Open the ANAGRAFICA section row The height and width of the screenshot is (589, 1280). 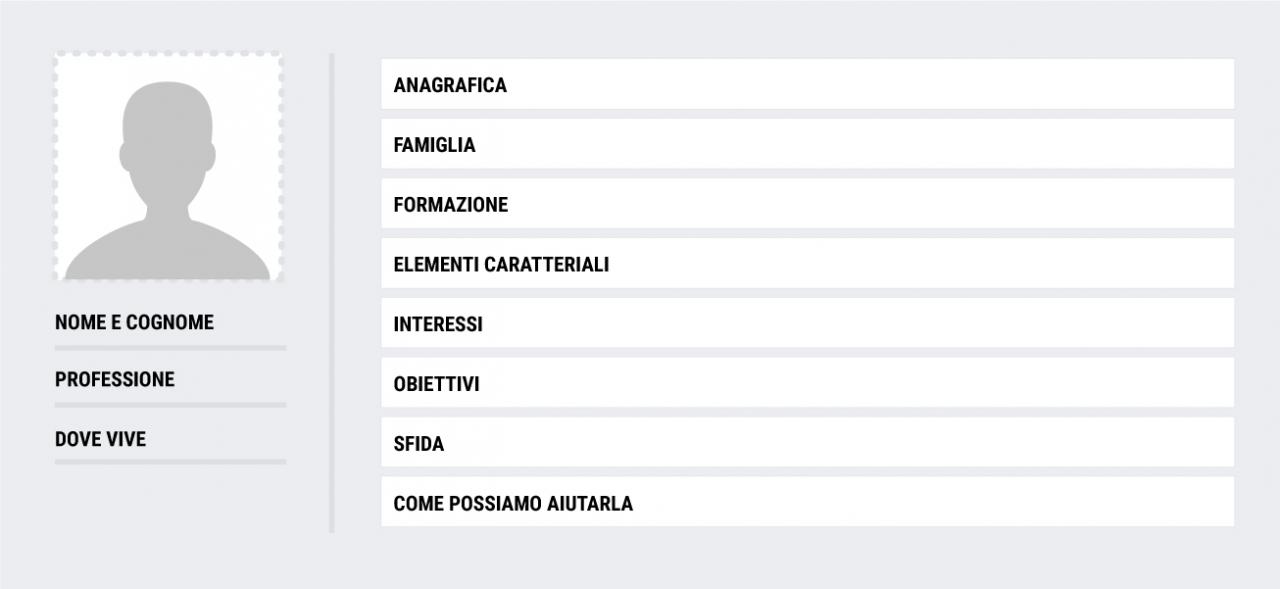pos(807,84)
